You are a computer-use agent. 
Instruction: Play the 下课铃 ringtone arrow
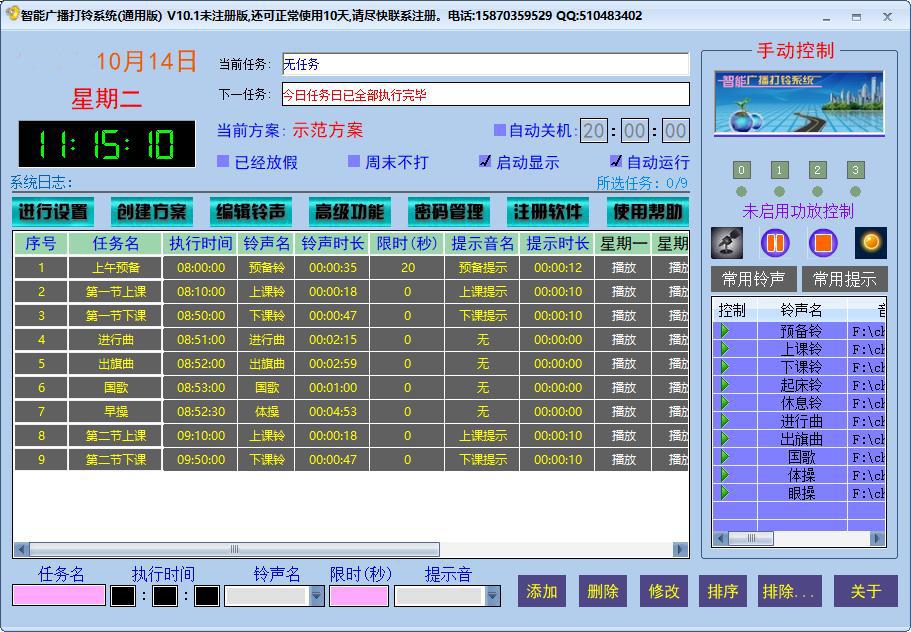[725, 367]
